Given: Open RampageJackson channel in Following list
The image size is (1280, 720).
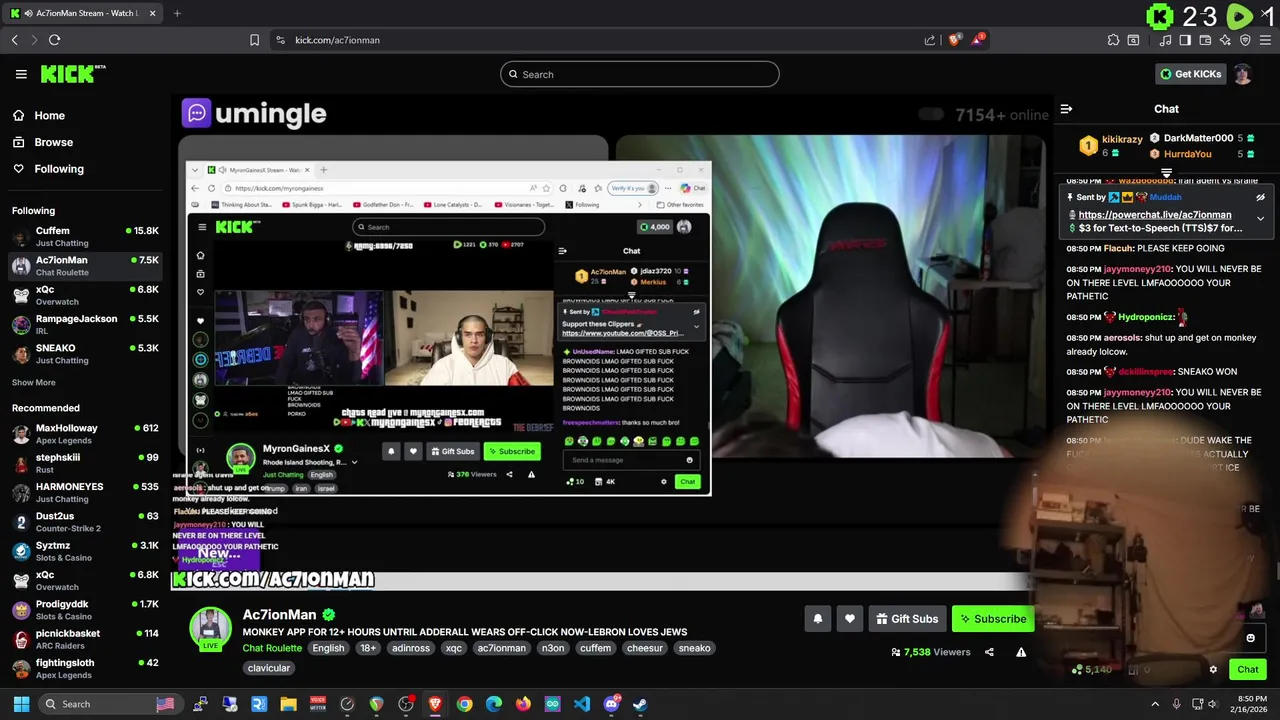Looking at the screenshot, I should point(85,324).
